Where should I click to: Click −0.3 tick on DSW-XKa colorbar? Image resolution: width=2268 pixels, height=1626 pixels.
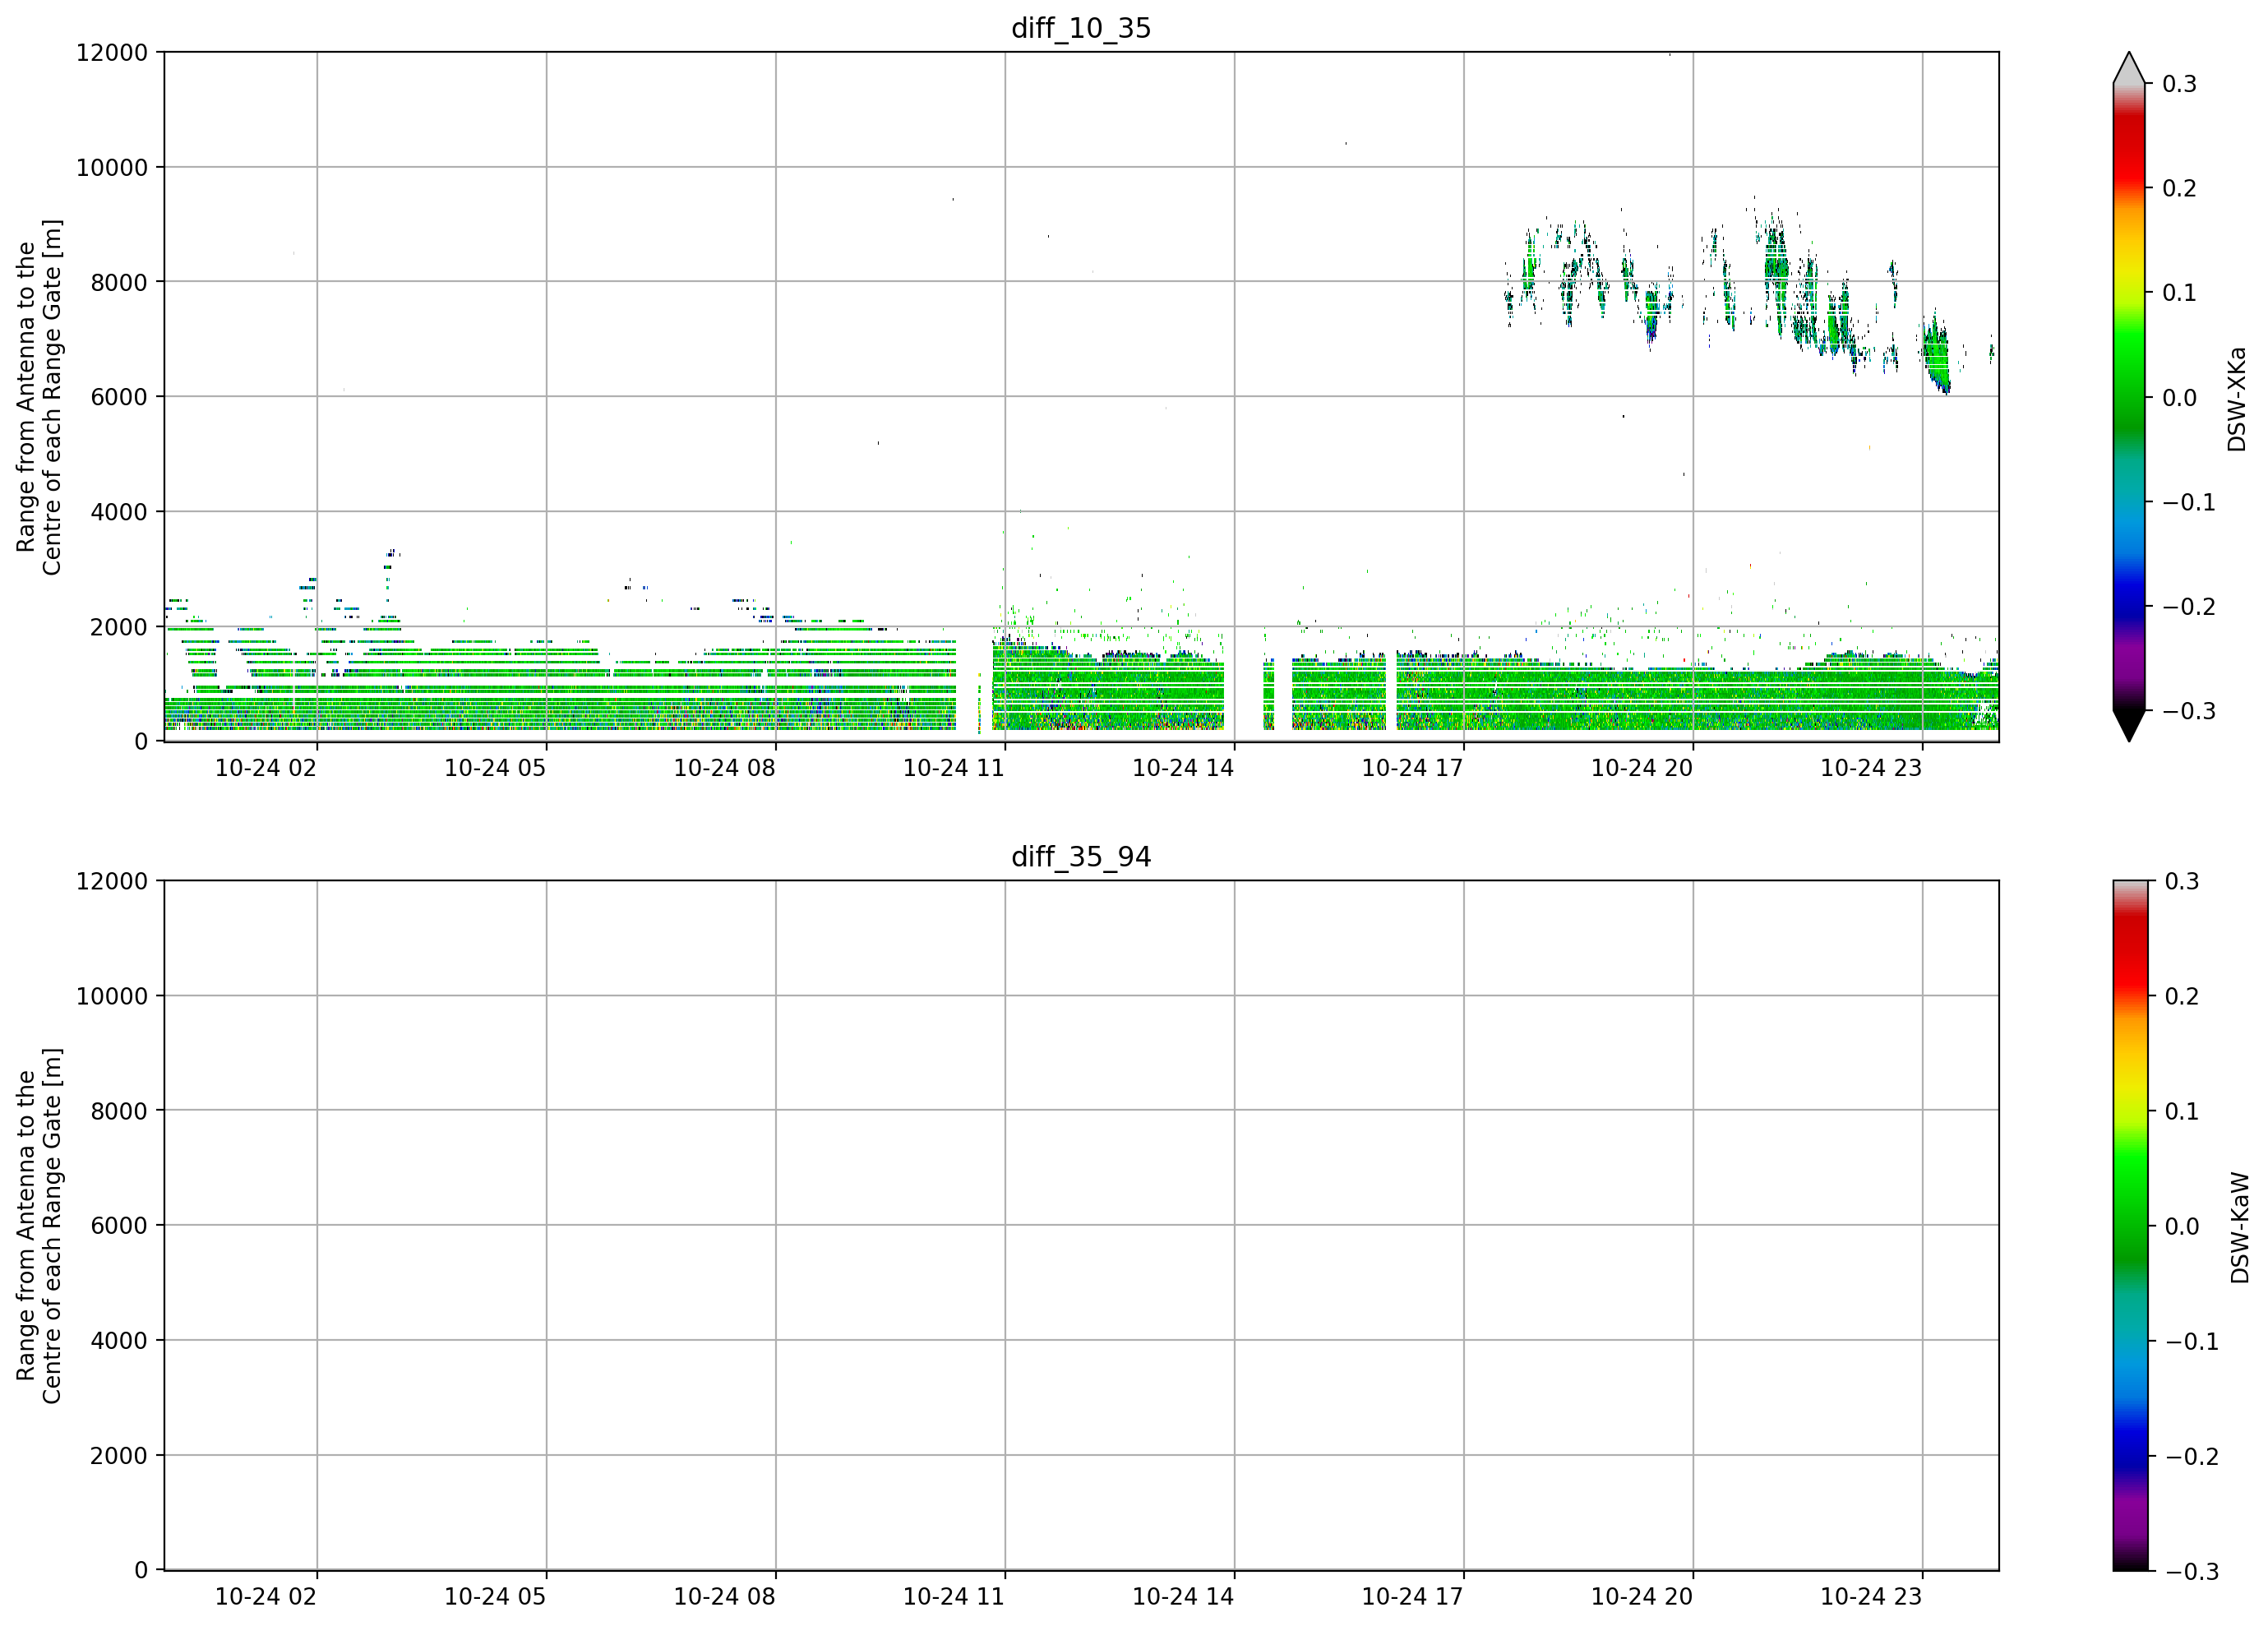coord(2189,711)
